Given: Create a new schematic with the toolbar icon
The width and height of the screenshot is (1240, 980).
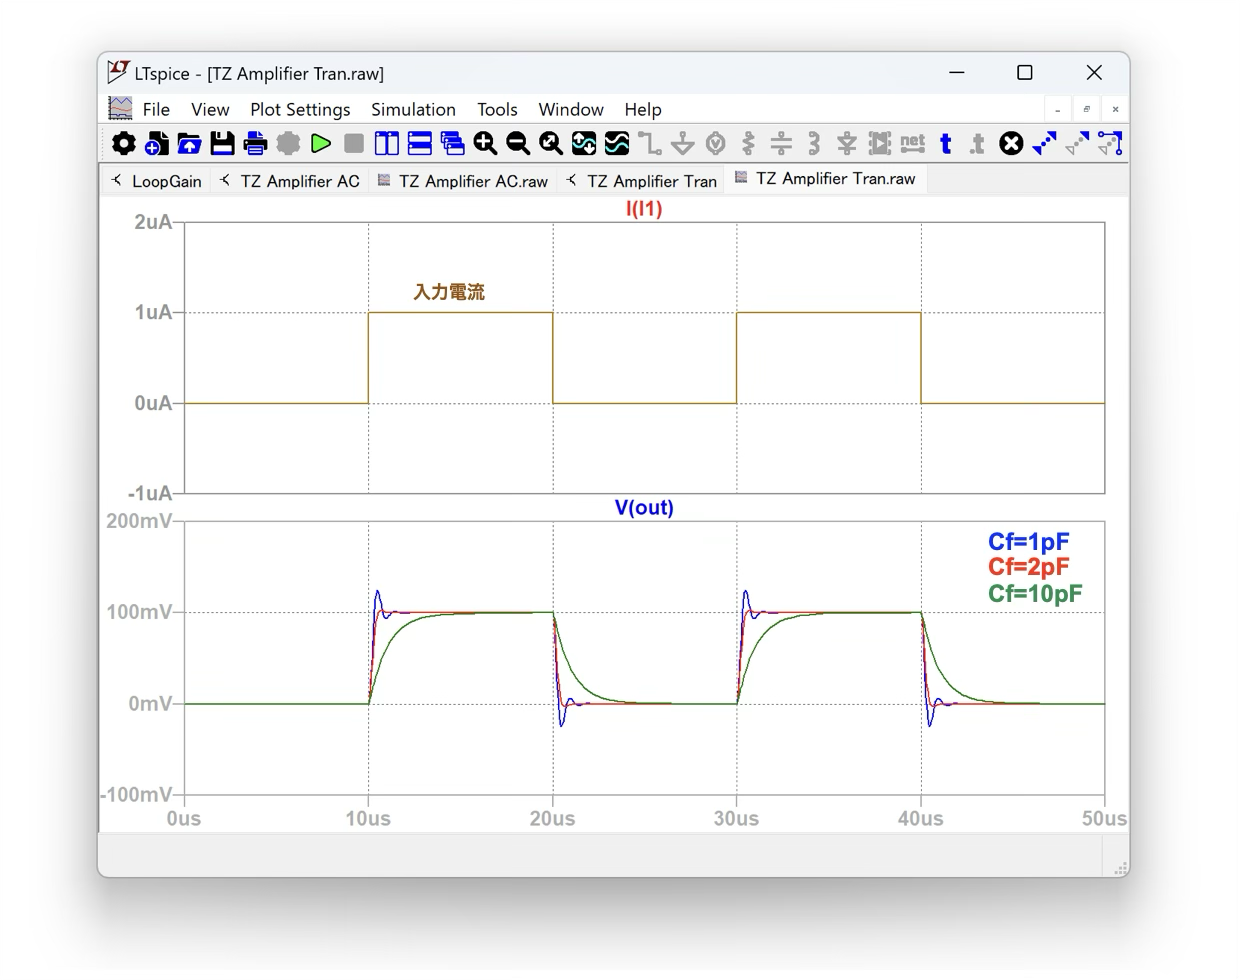Looking at the screenshot, I should (x=156, y=144).
